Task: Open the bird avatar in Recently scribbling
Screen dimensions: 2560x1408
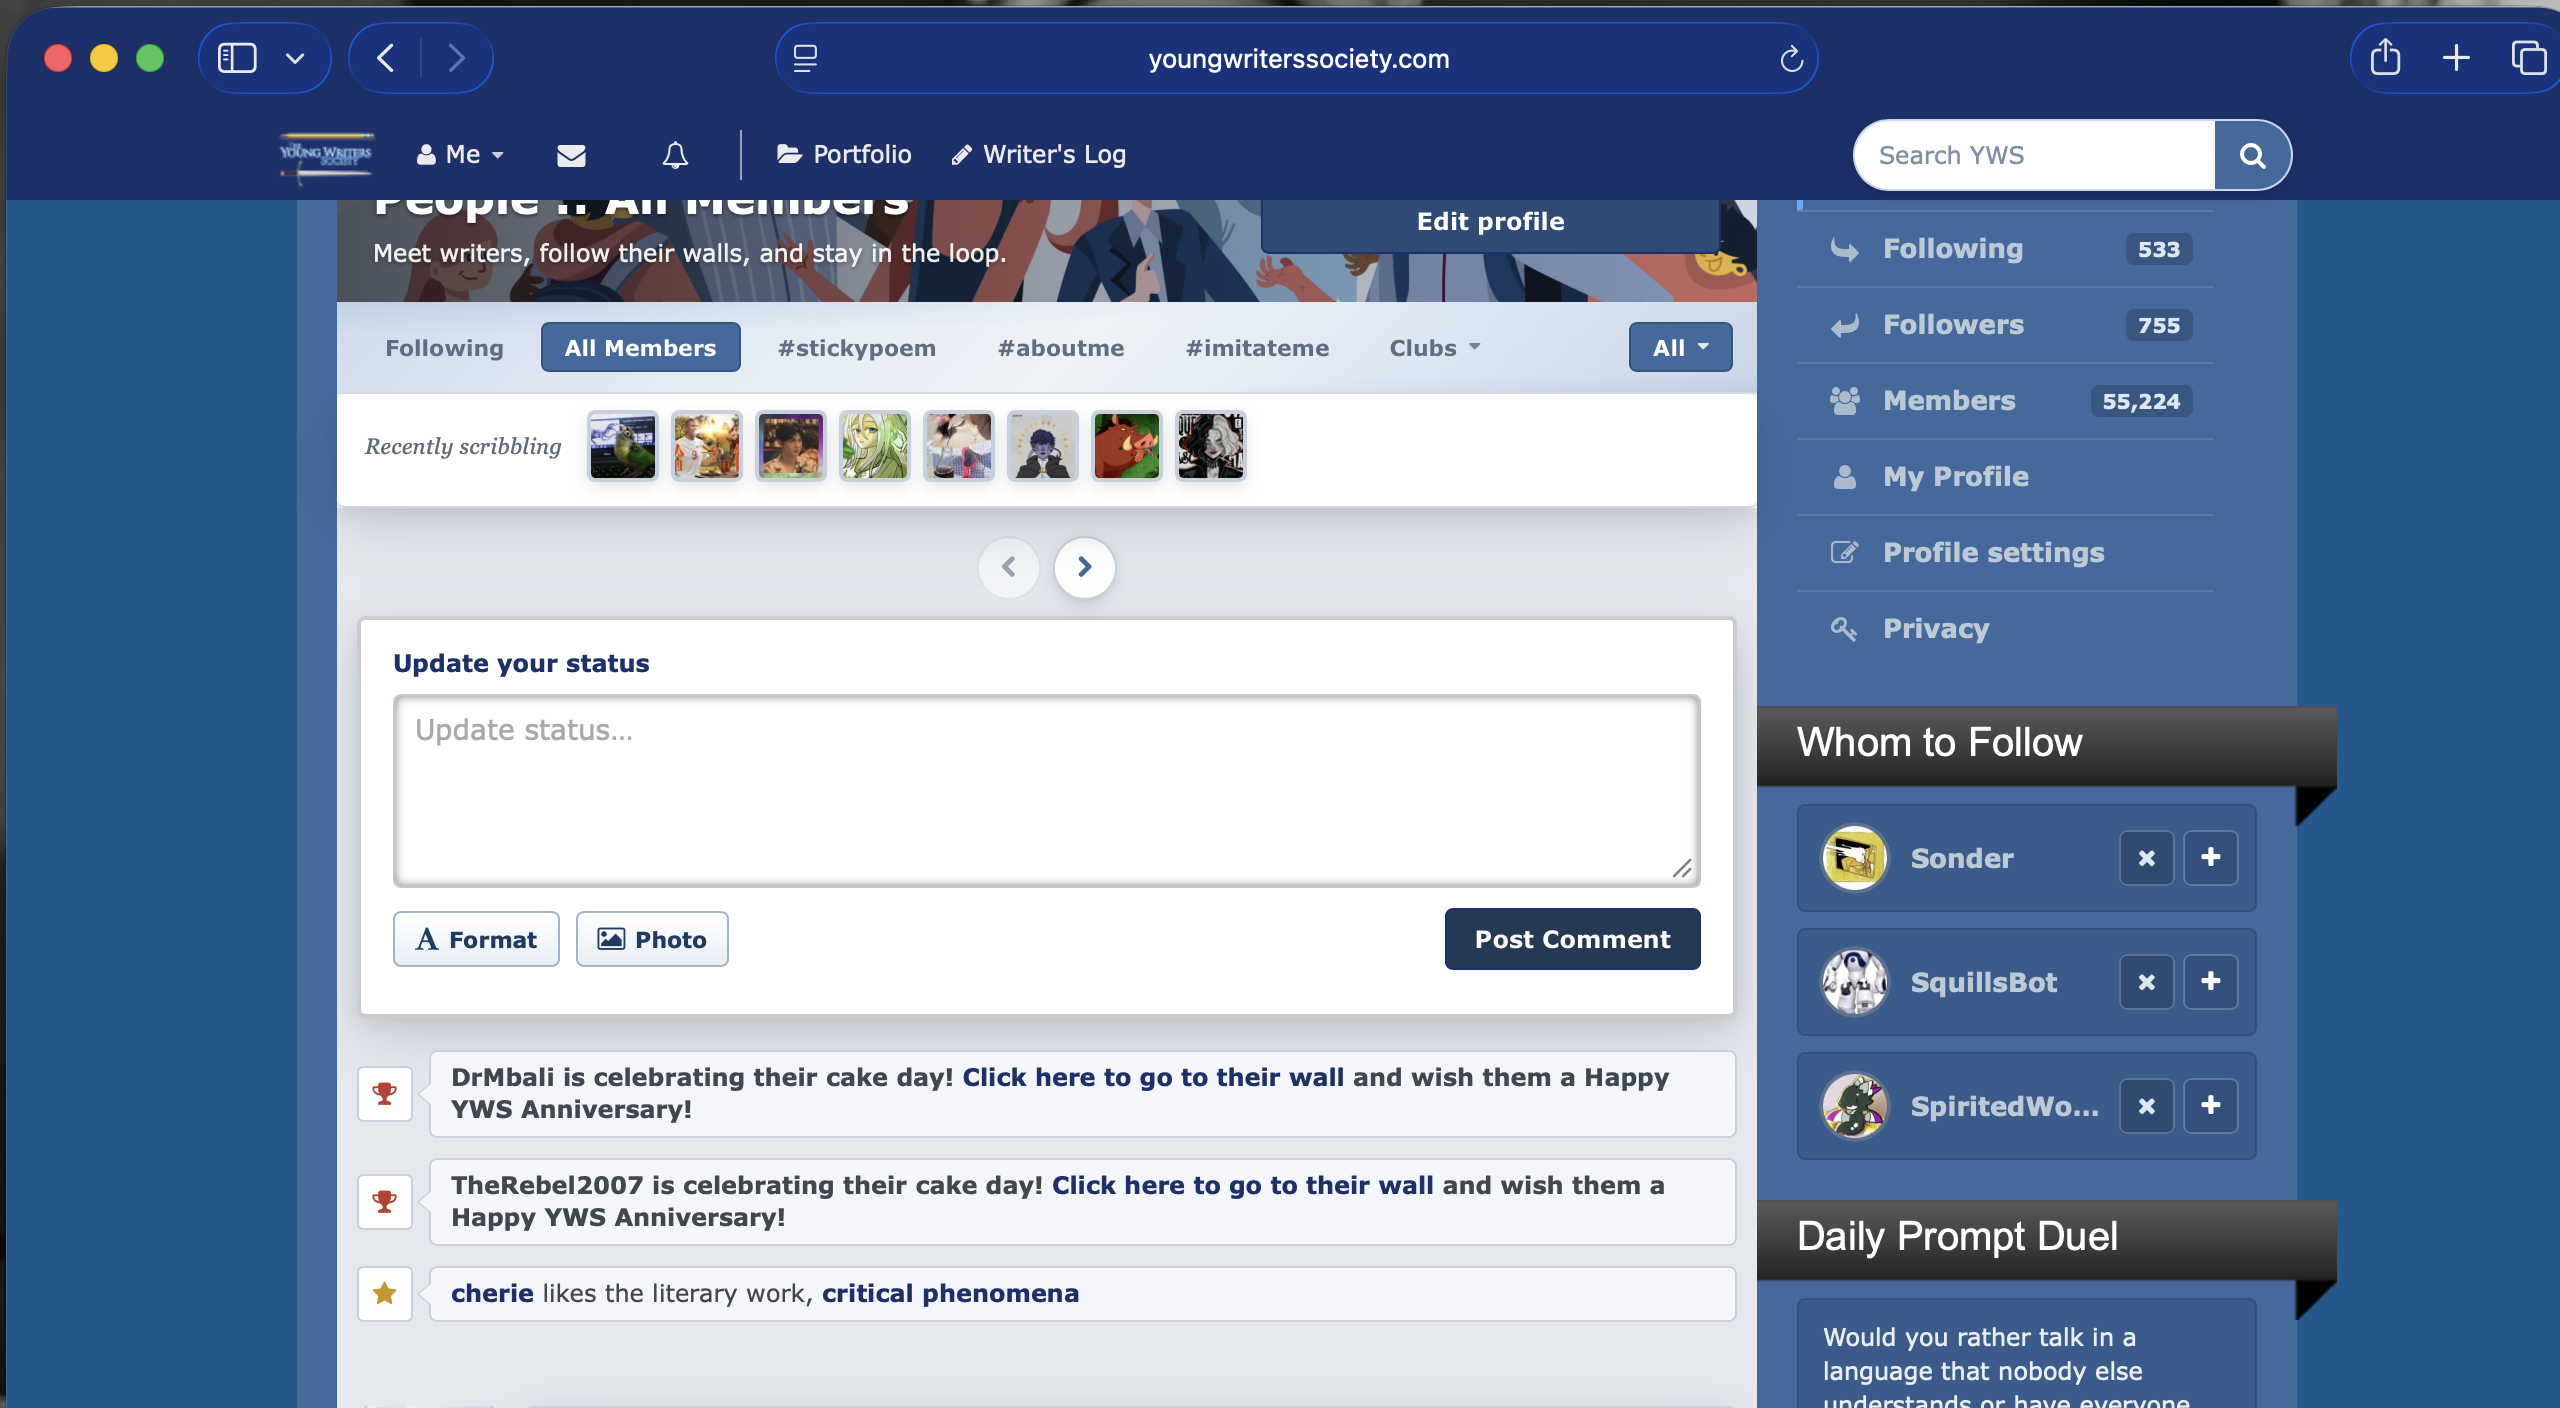Action: pyautogui.click(x=622, y=446)
